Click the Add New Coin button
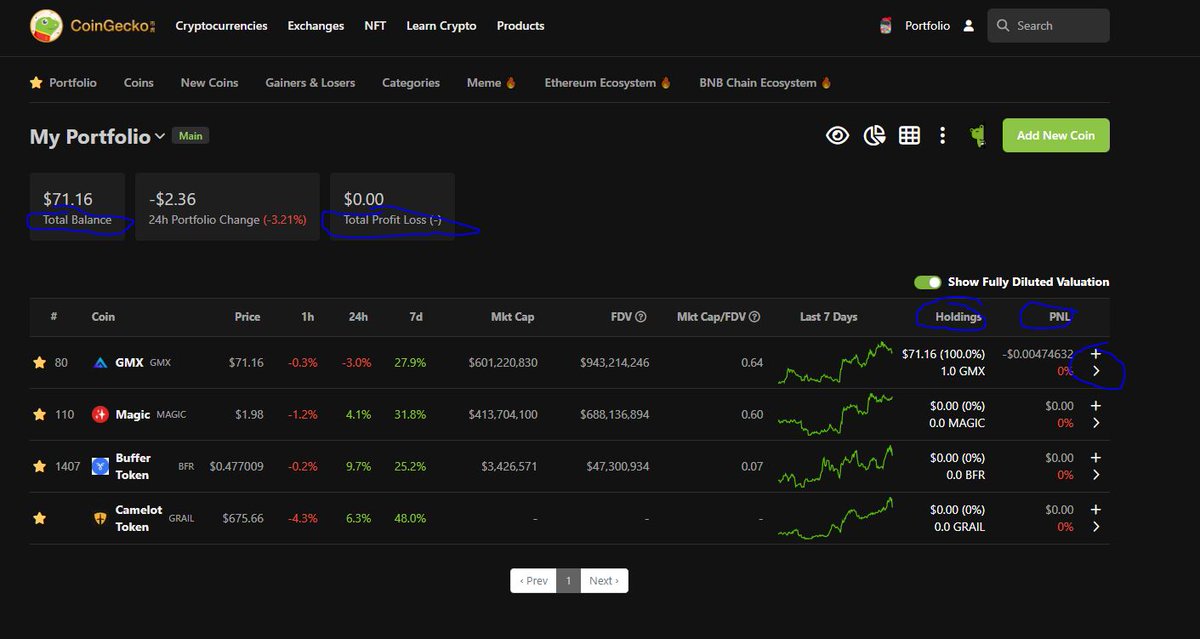This screenshot has width=1200, height=639. pyautogui.click(x=1056, y=136)
